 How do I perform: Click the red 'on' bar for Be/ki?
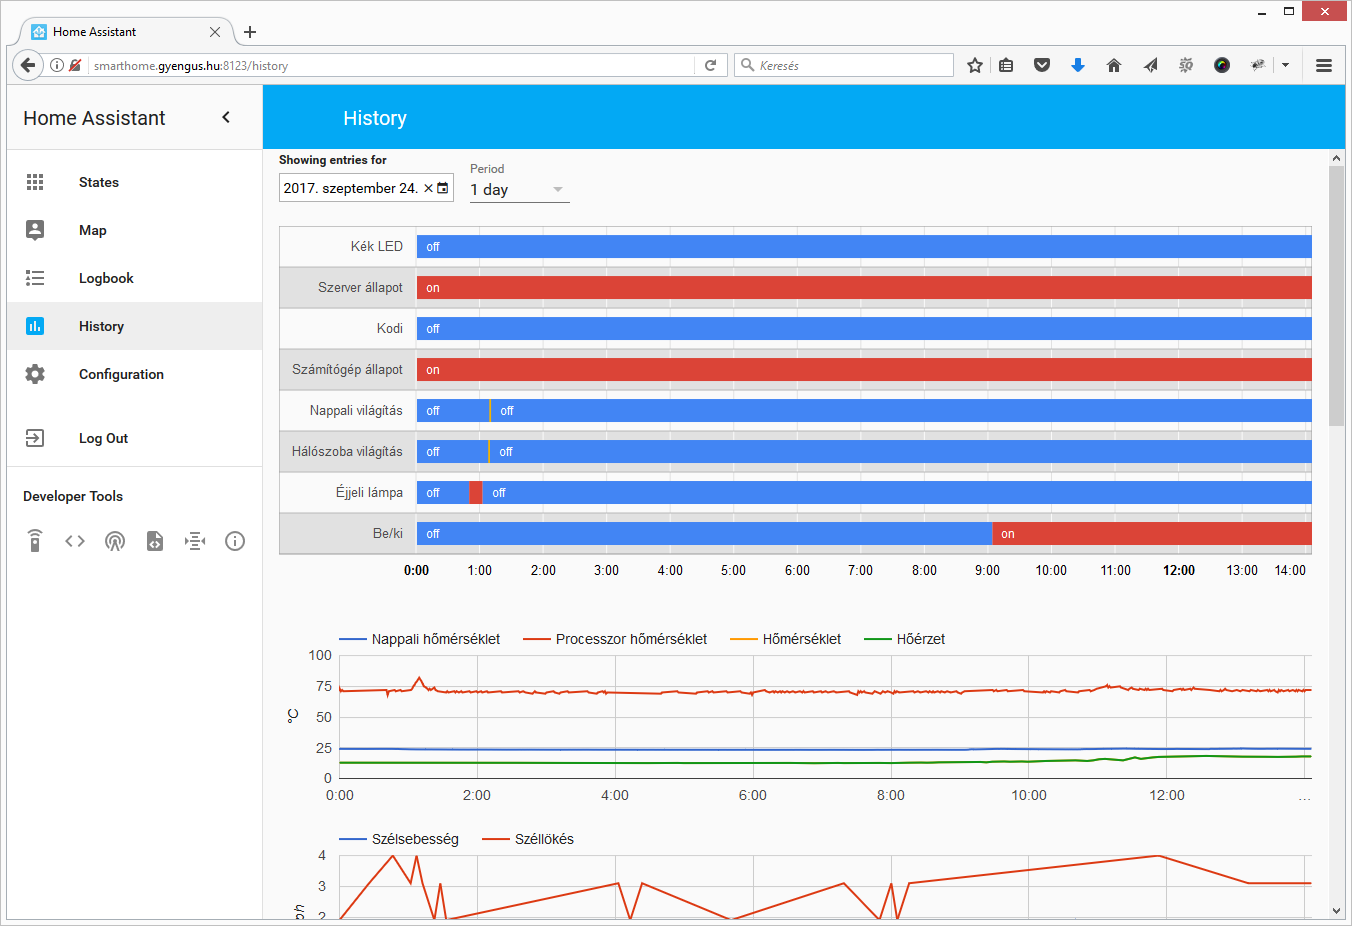point(1150,534)
